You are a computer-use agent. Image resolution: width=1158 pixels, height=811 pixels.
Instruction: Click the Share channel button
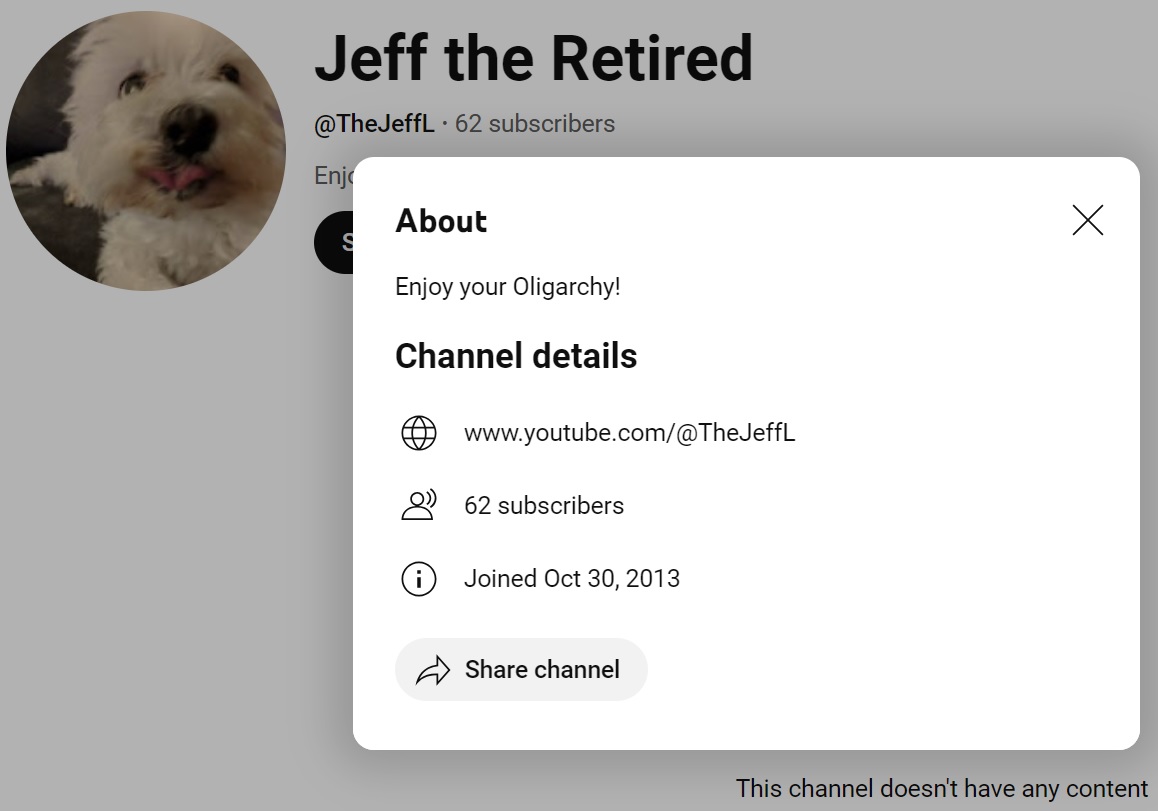[521, 669]
